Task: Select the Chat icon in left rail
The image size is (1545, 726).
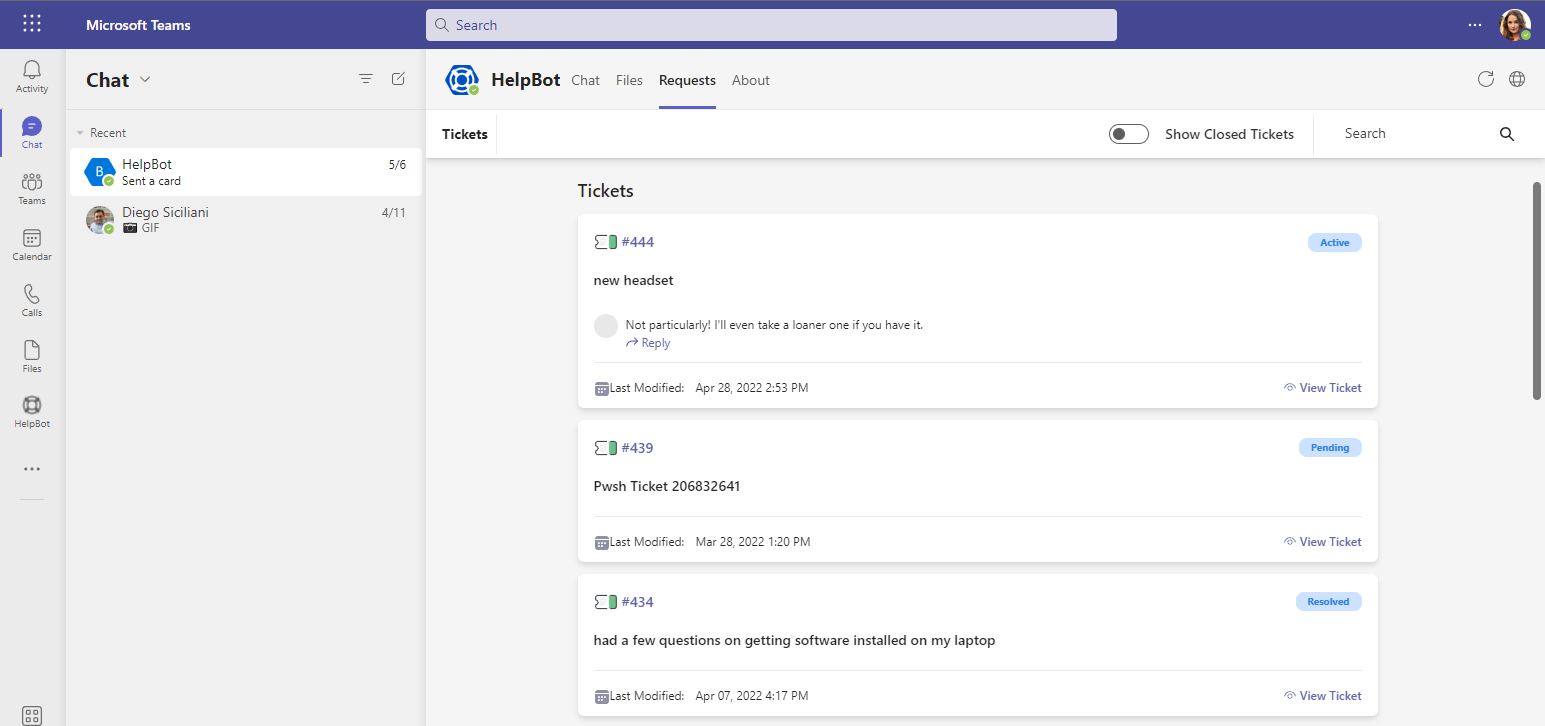Action: [32, 132]
